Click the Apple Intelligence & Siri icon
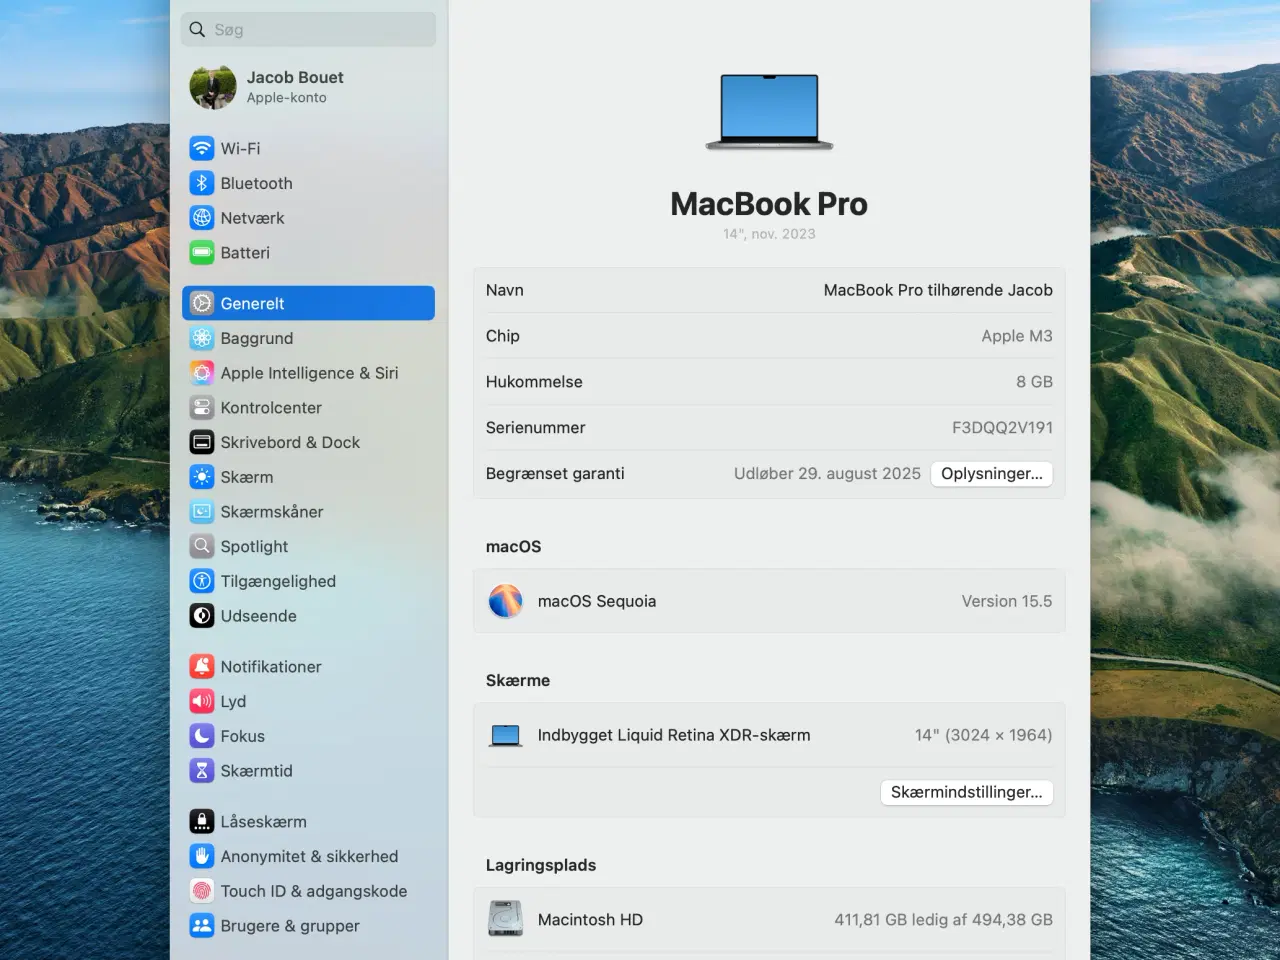 (x=202, y=373)
